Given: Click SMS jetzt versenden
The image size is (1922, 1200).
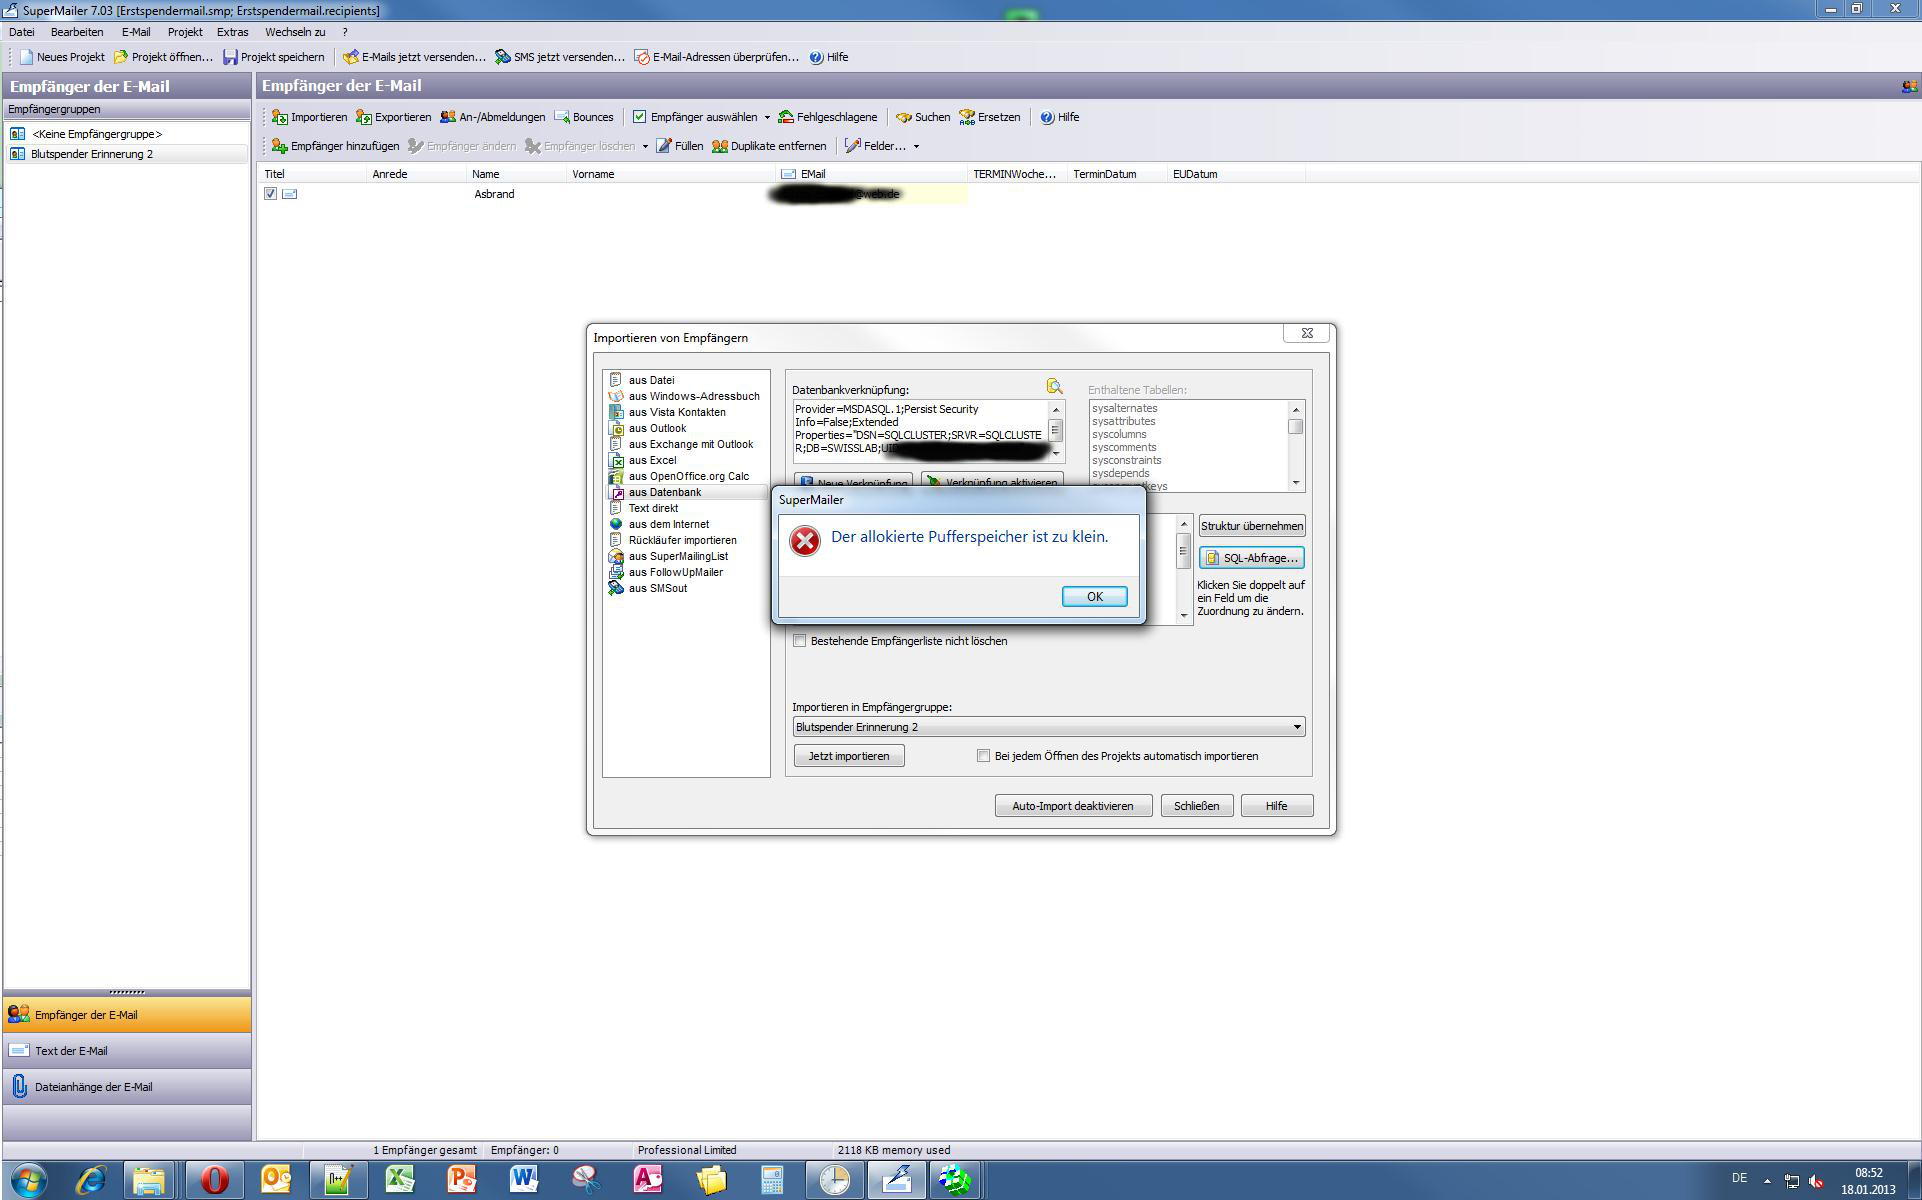Looking at the screenshot, I should (559, 57).
